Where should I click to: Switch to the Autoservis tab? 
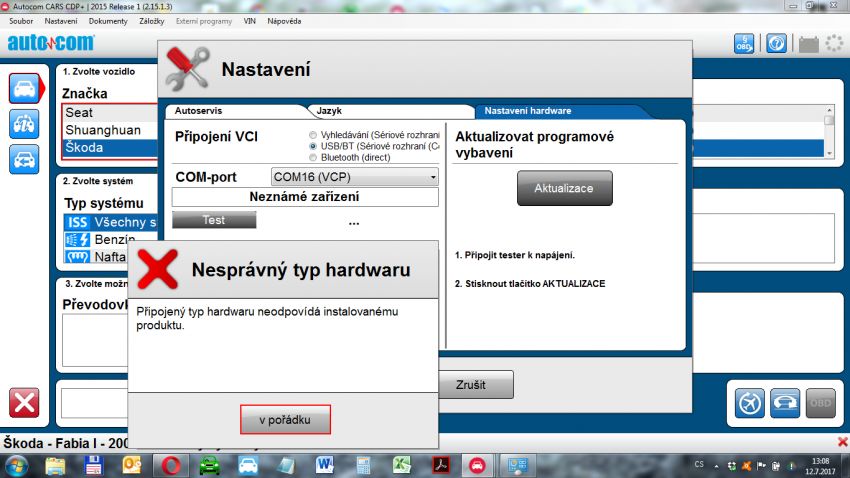click(236, 111)
